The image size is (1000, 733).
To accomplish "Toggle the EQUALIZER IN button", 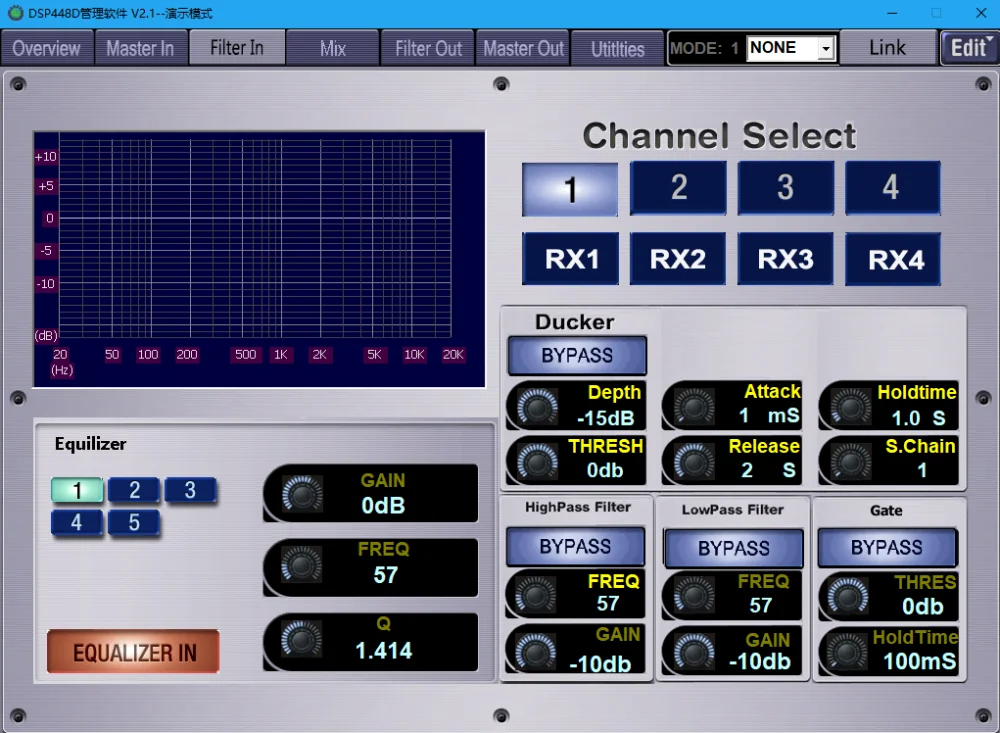I will (x=133, y=652).
